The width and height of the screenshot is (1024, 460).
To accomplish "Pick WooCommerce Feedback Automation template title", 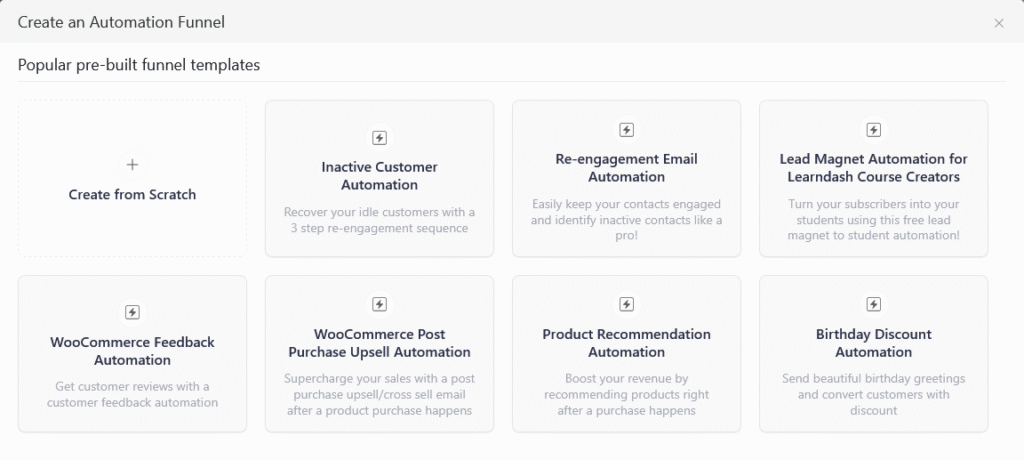I will tap(133, 351).
